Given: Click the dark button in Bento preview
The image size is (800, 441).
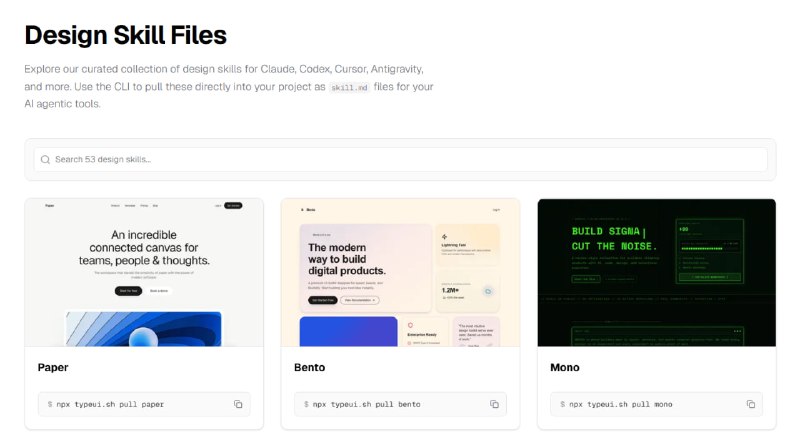Looking at the screenshot, I should pyautogui.click(x=323, y=299).
